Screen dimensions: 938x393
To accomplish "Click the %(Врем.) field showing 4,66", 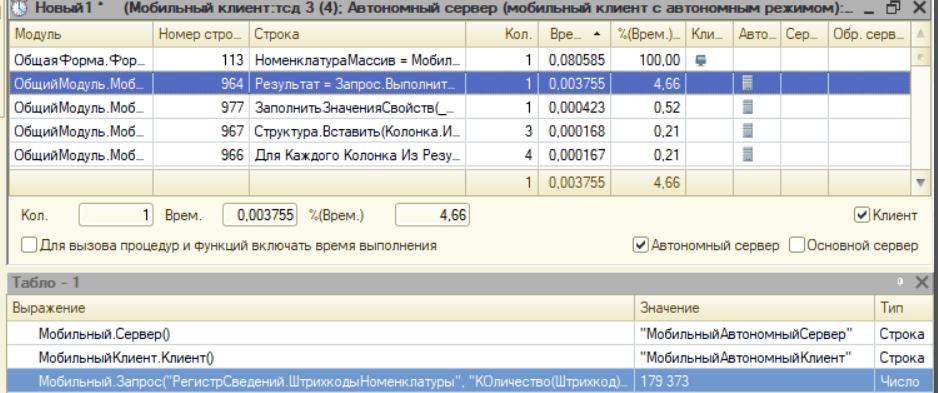I will [432, 215].
